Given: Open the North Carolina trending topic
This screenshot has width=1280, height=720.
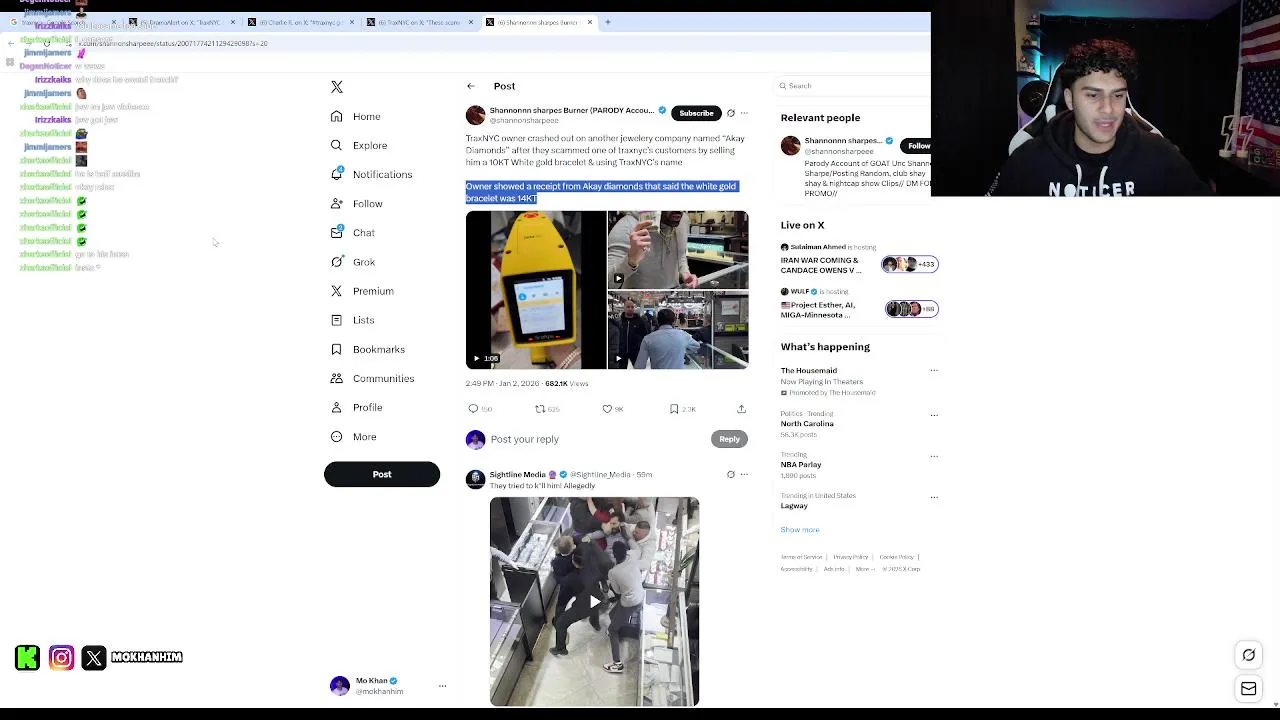Looking at the screenshot, I should [x=807, y=424].
